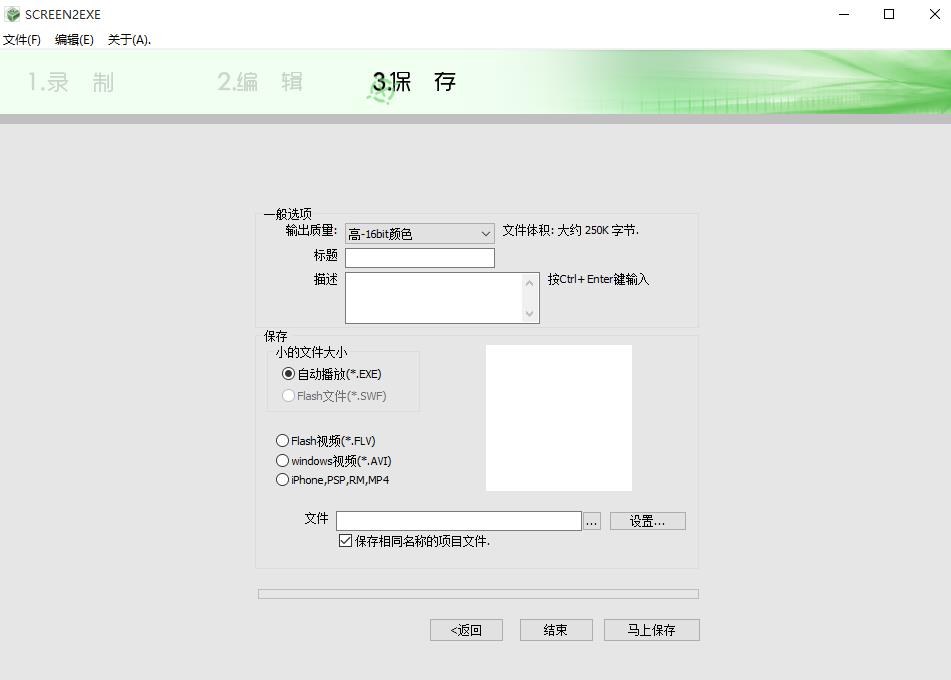
Task: Close the SCREEN2EXE window
Action: coord(935,14)
